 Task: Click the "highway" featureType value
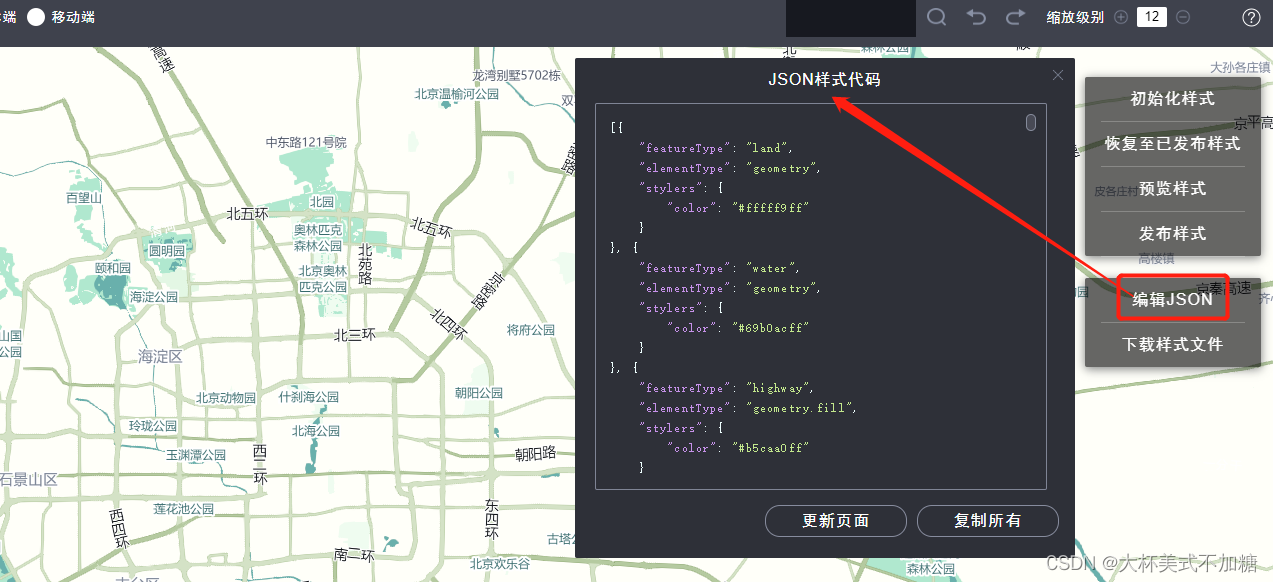click(778, 388)
